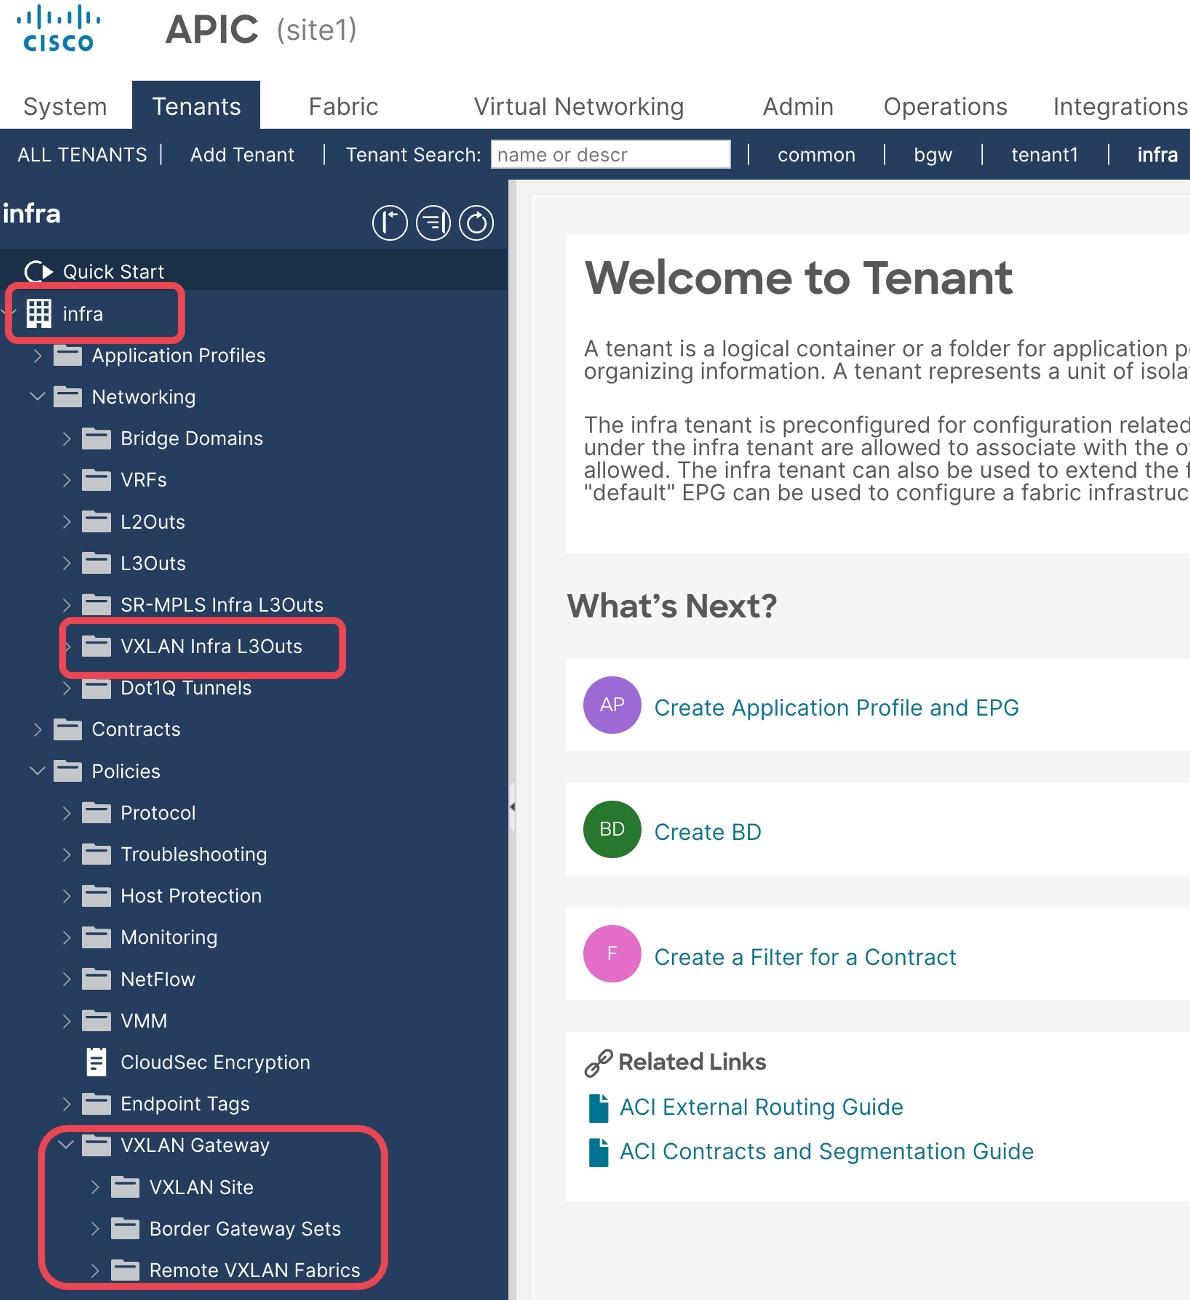
Task: Select Troubleshooting in the tree
Action: coord(194,854)
